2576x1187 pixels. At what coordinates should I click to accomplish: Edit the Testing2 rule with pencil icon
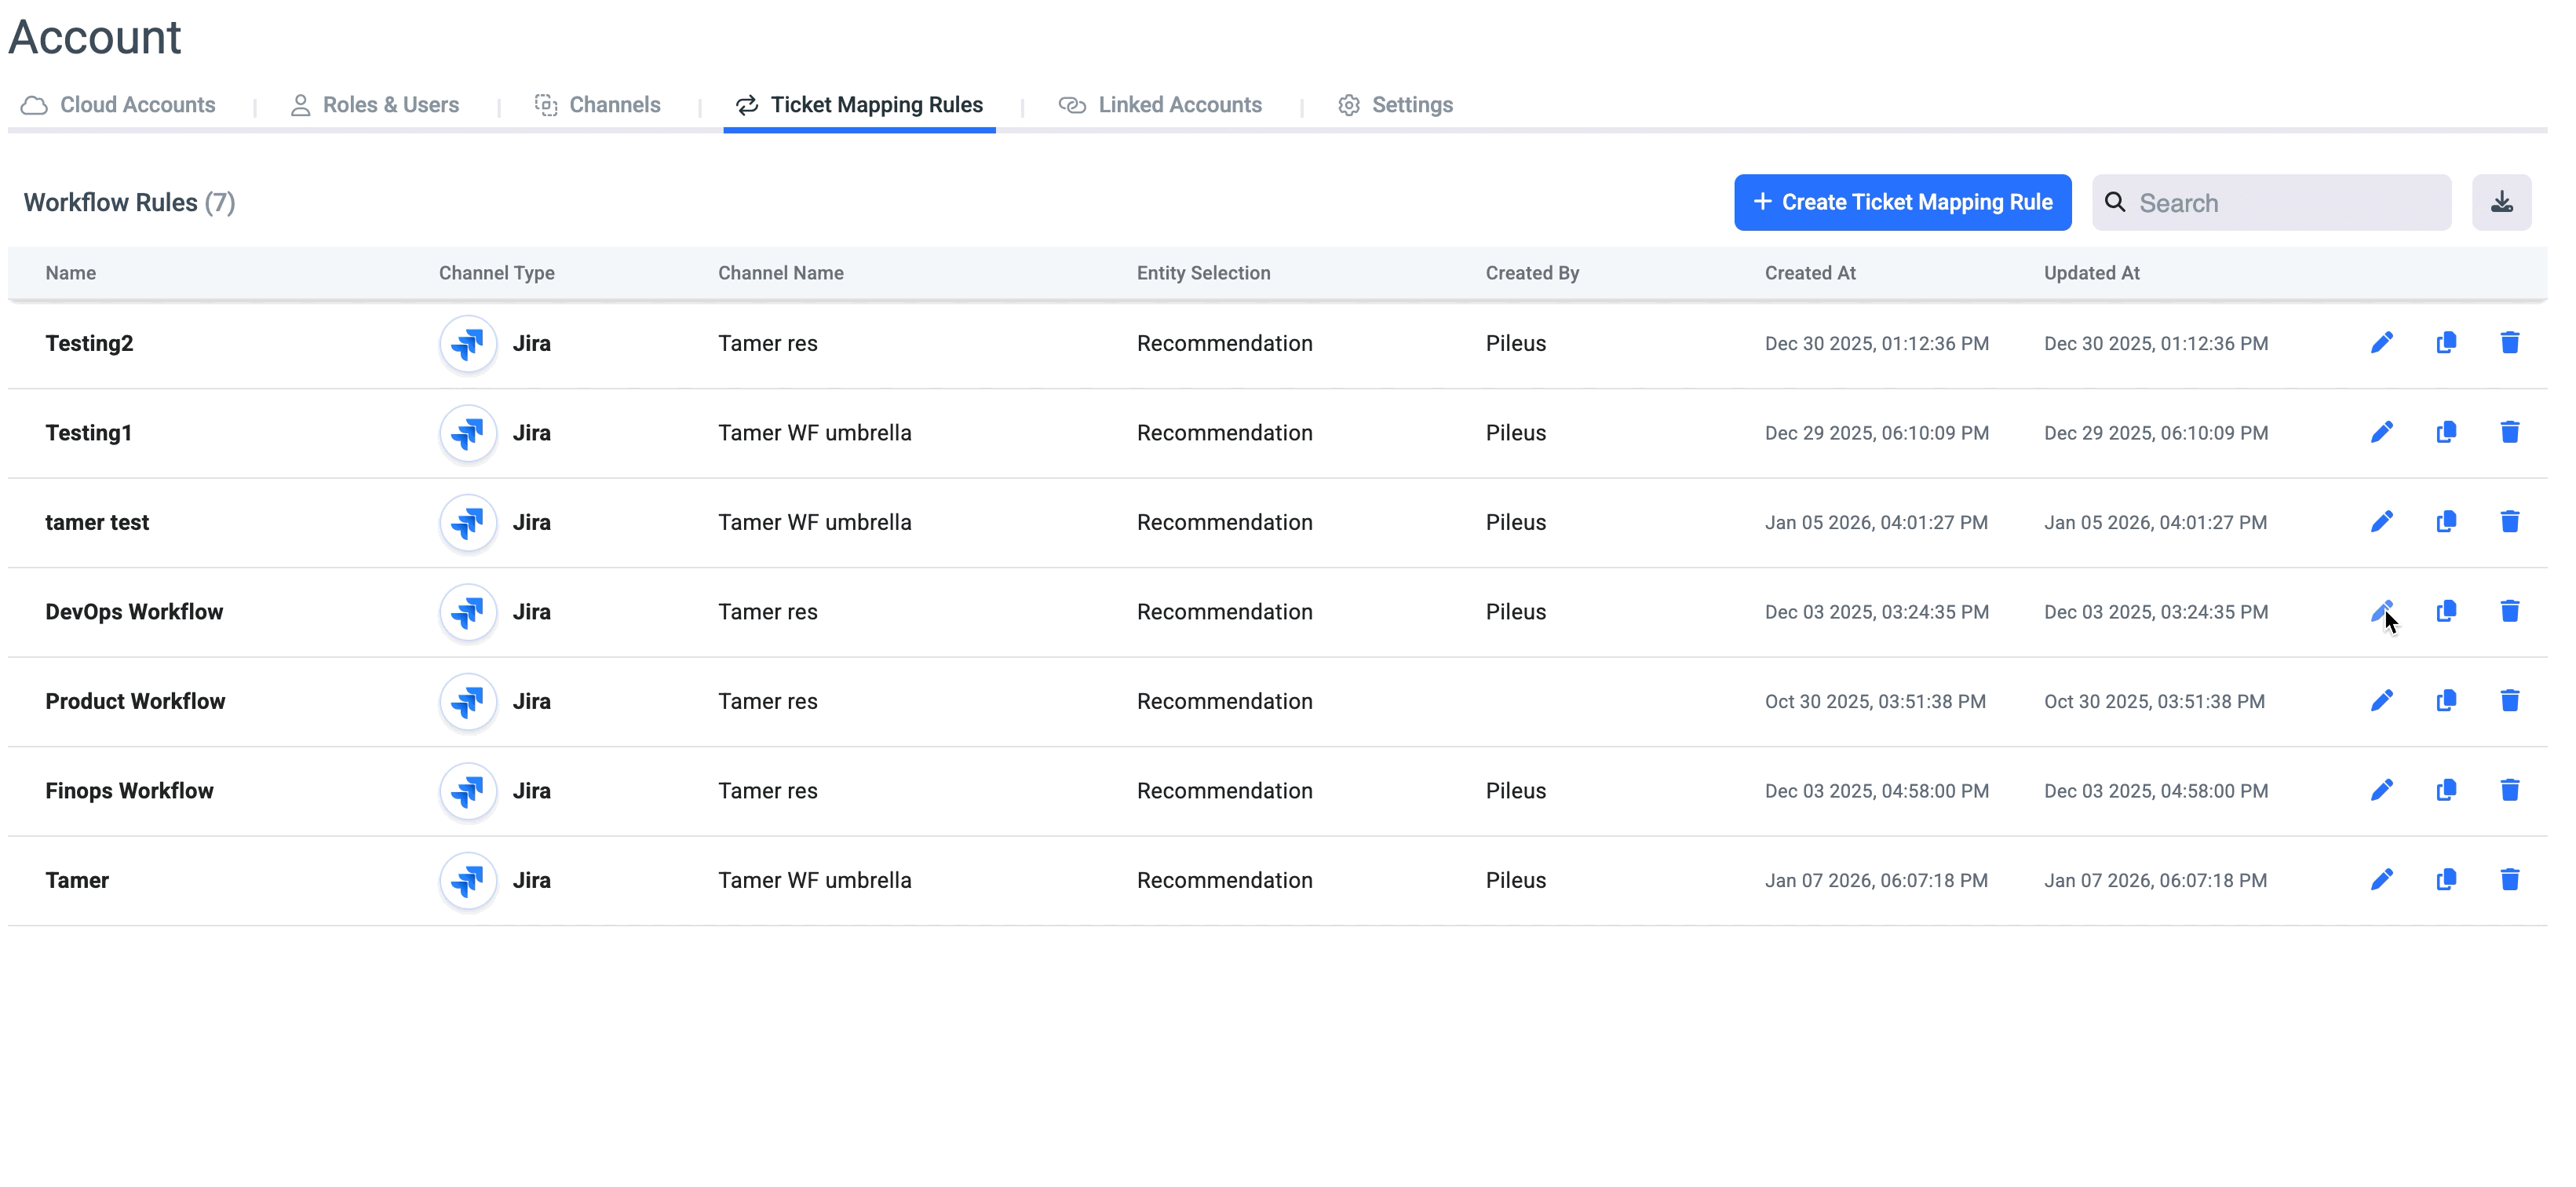(x=2381, y=343)
